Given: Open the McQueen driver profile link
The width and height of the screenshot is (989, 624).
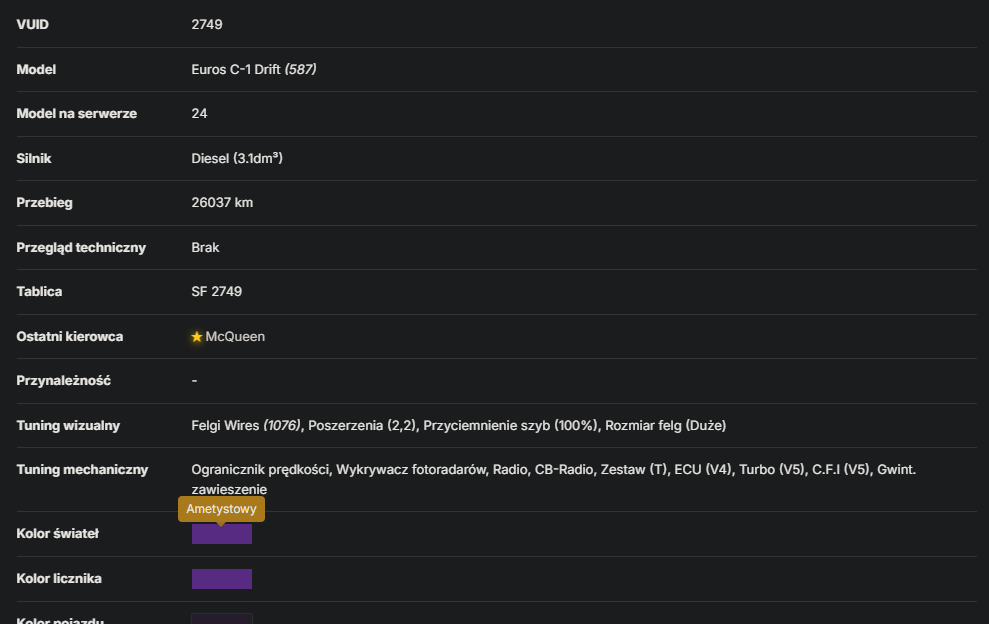Looking at the screenshot, I should pyautogui.click(x=235, y=337).
